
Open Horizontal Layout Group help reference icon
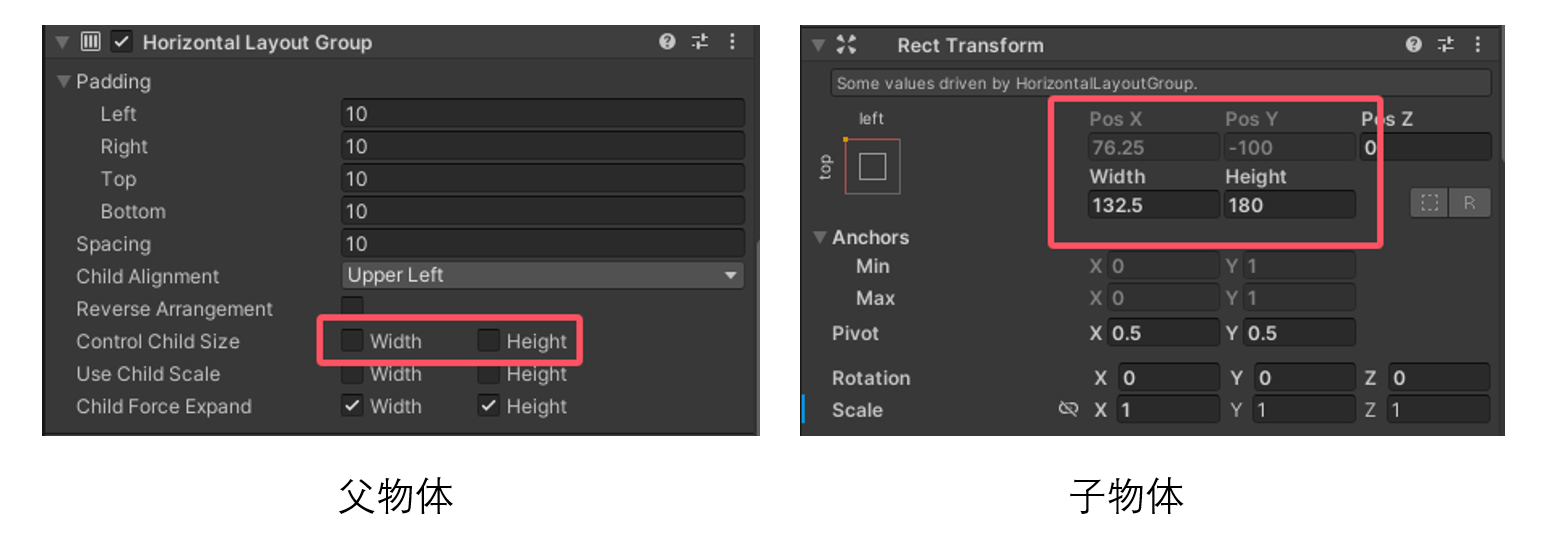(667, 42)
